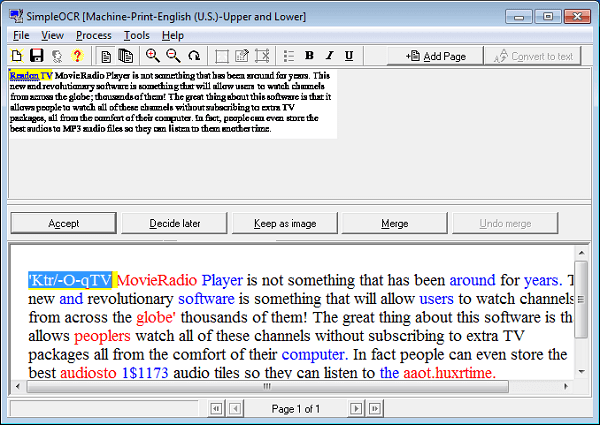The width and height of the screenshot is (600, 425).
Task: Click the red word aaot.huxrtime.
Action: (450, 373)
